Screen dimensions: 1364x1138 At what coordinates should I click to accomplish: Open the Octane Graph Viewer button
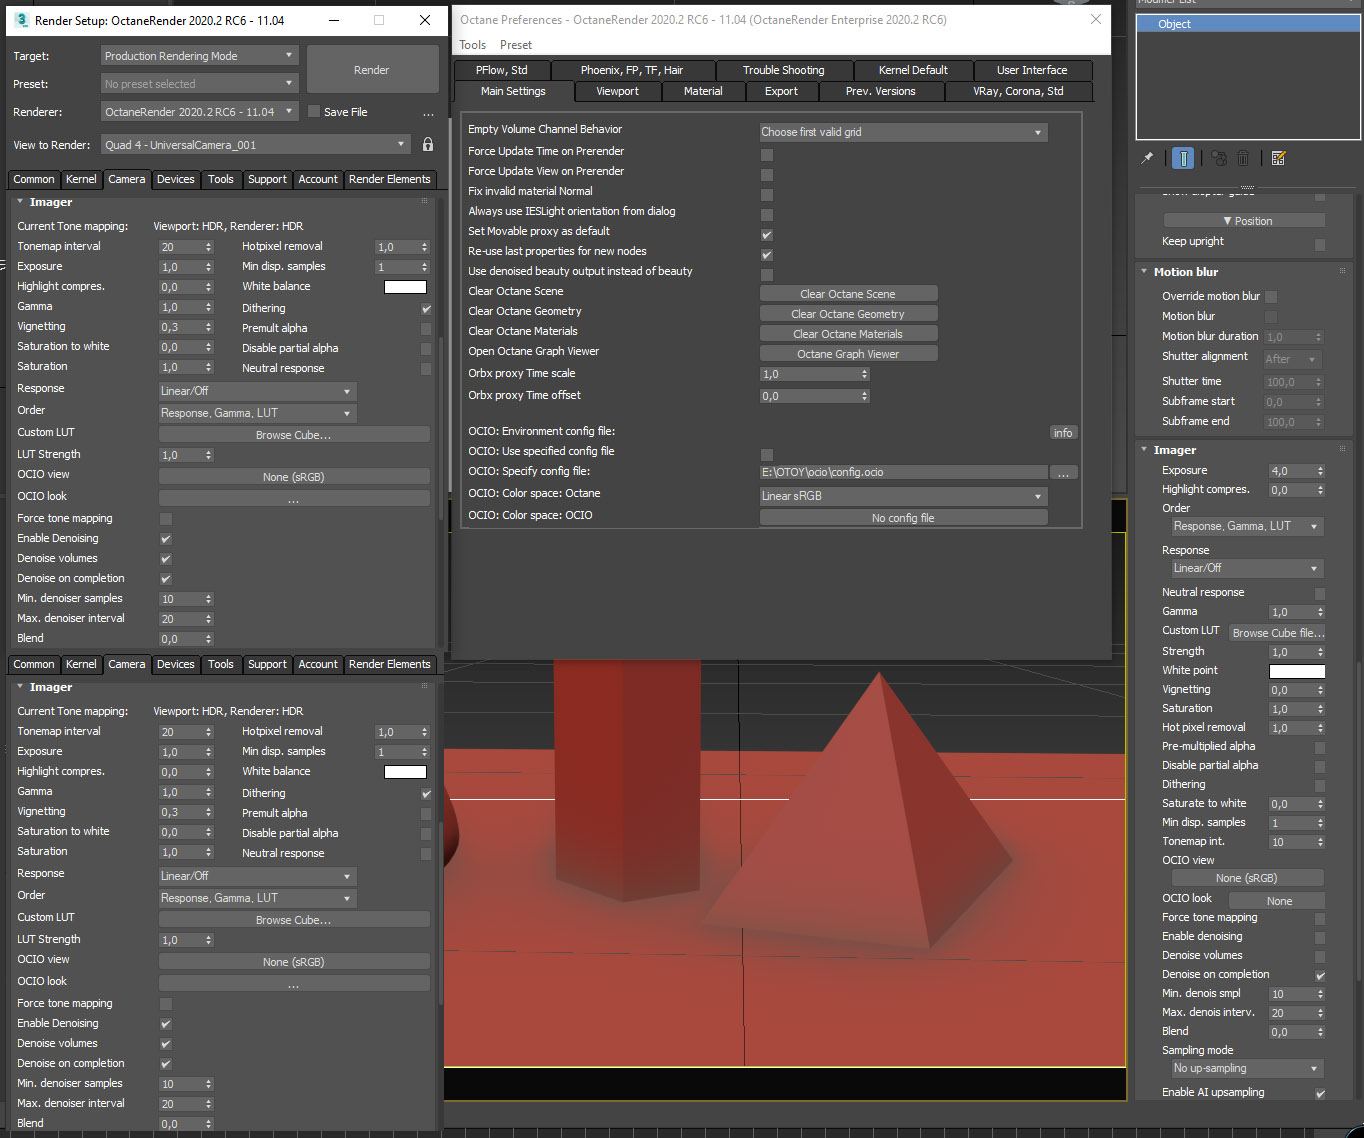pos(848,354)
